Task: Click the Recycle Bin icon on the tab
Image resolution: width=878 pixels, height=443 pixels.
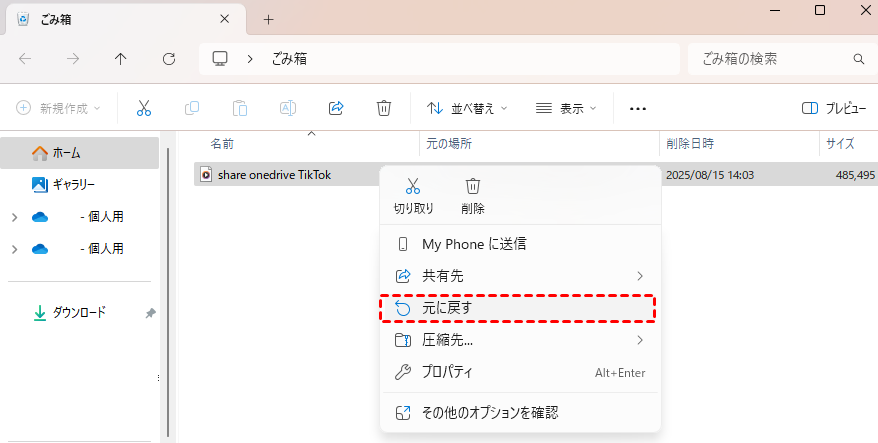Action: click(x=23, y=20)
